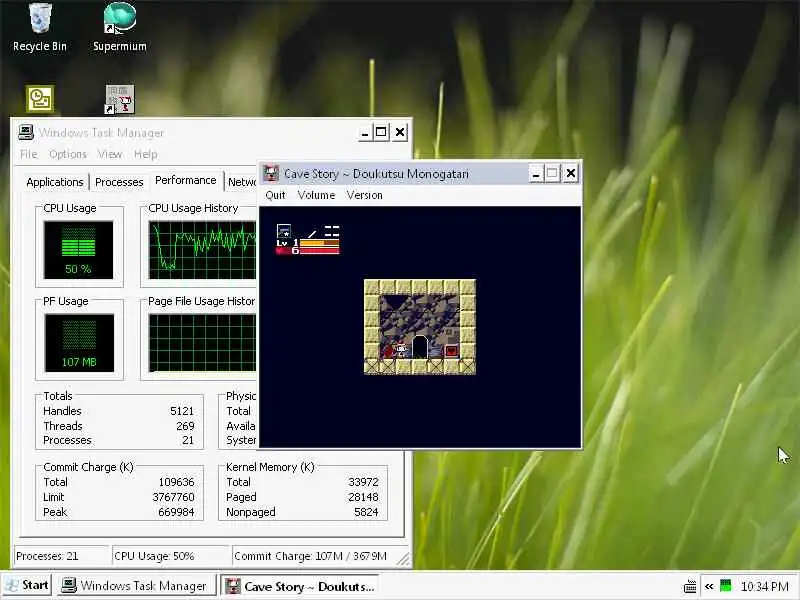Screen dimensions: 800x600
Task: Click the Handles value 5121
Action: coord(182,411)
